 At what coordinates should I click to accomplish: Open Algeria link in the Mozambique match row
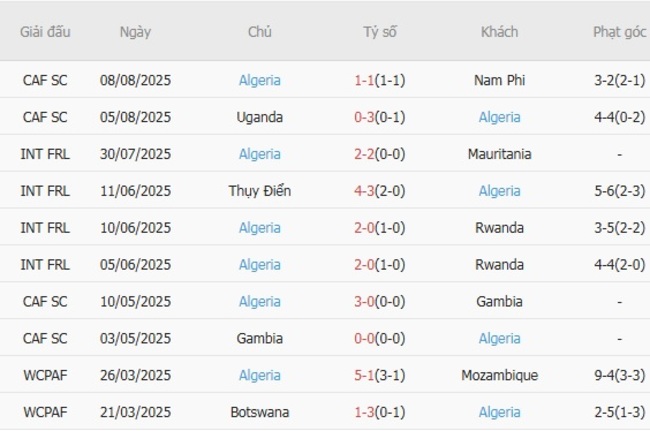(x=260, y=376)
